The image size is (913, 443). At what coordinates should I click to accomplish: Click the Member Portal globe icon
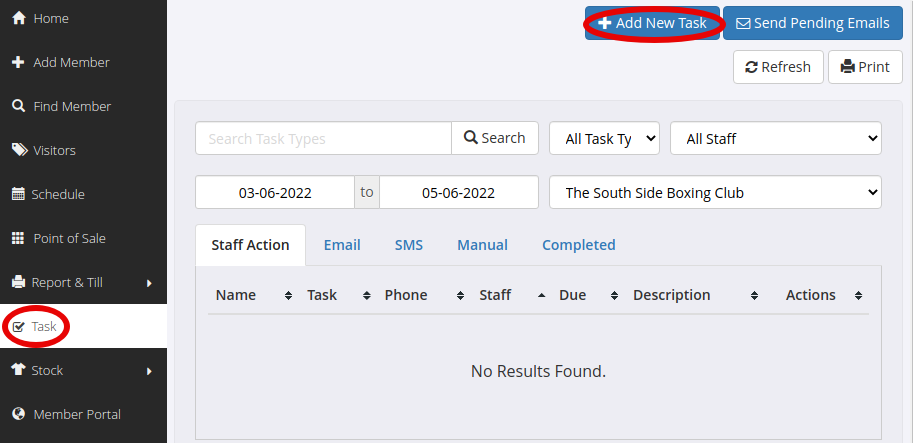(19, 414)
